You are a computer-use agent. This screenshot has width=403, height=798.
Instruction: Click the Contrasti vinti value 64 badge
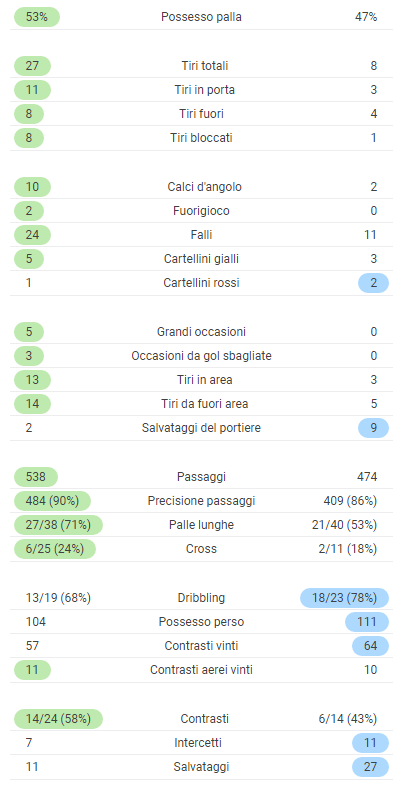(x=370, y=646)
